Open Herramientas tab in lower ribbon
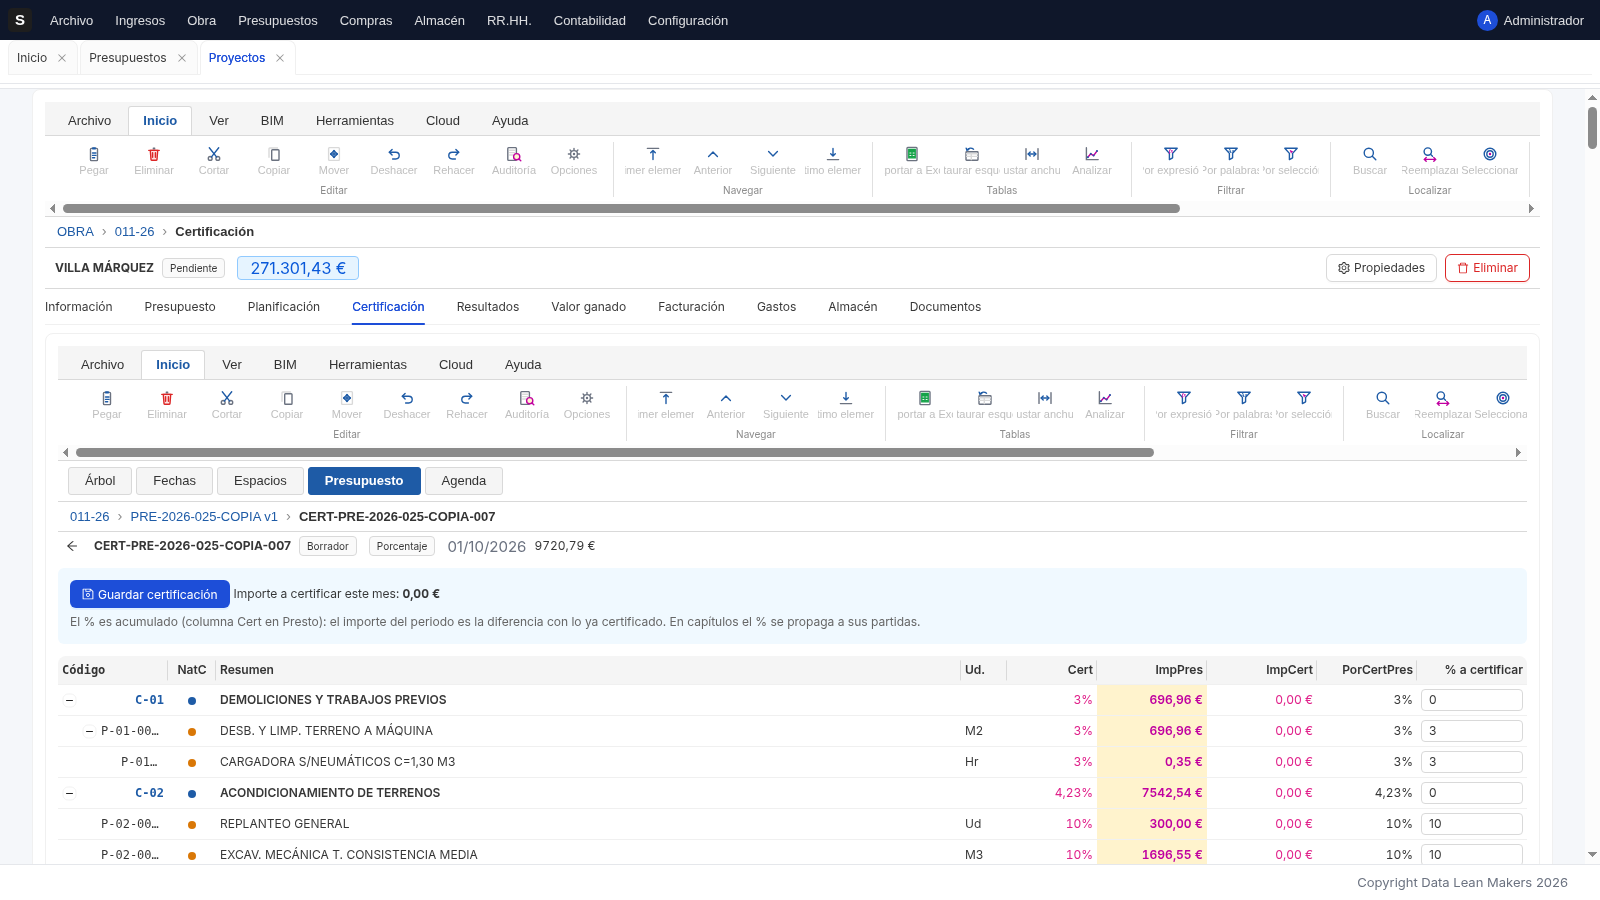This screenshot has height=900, width=1600. click(x=368, y=365)
